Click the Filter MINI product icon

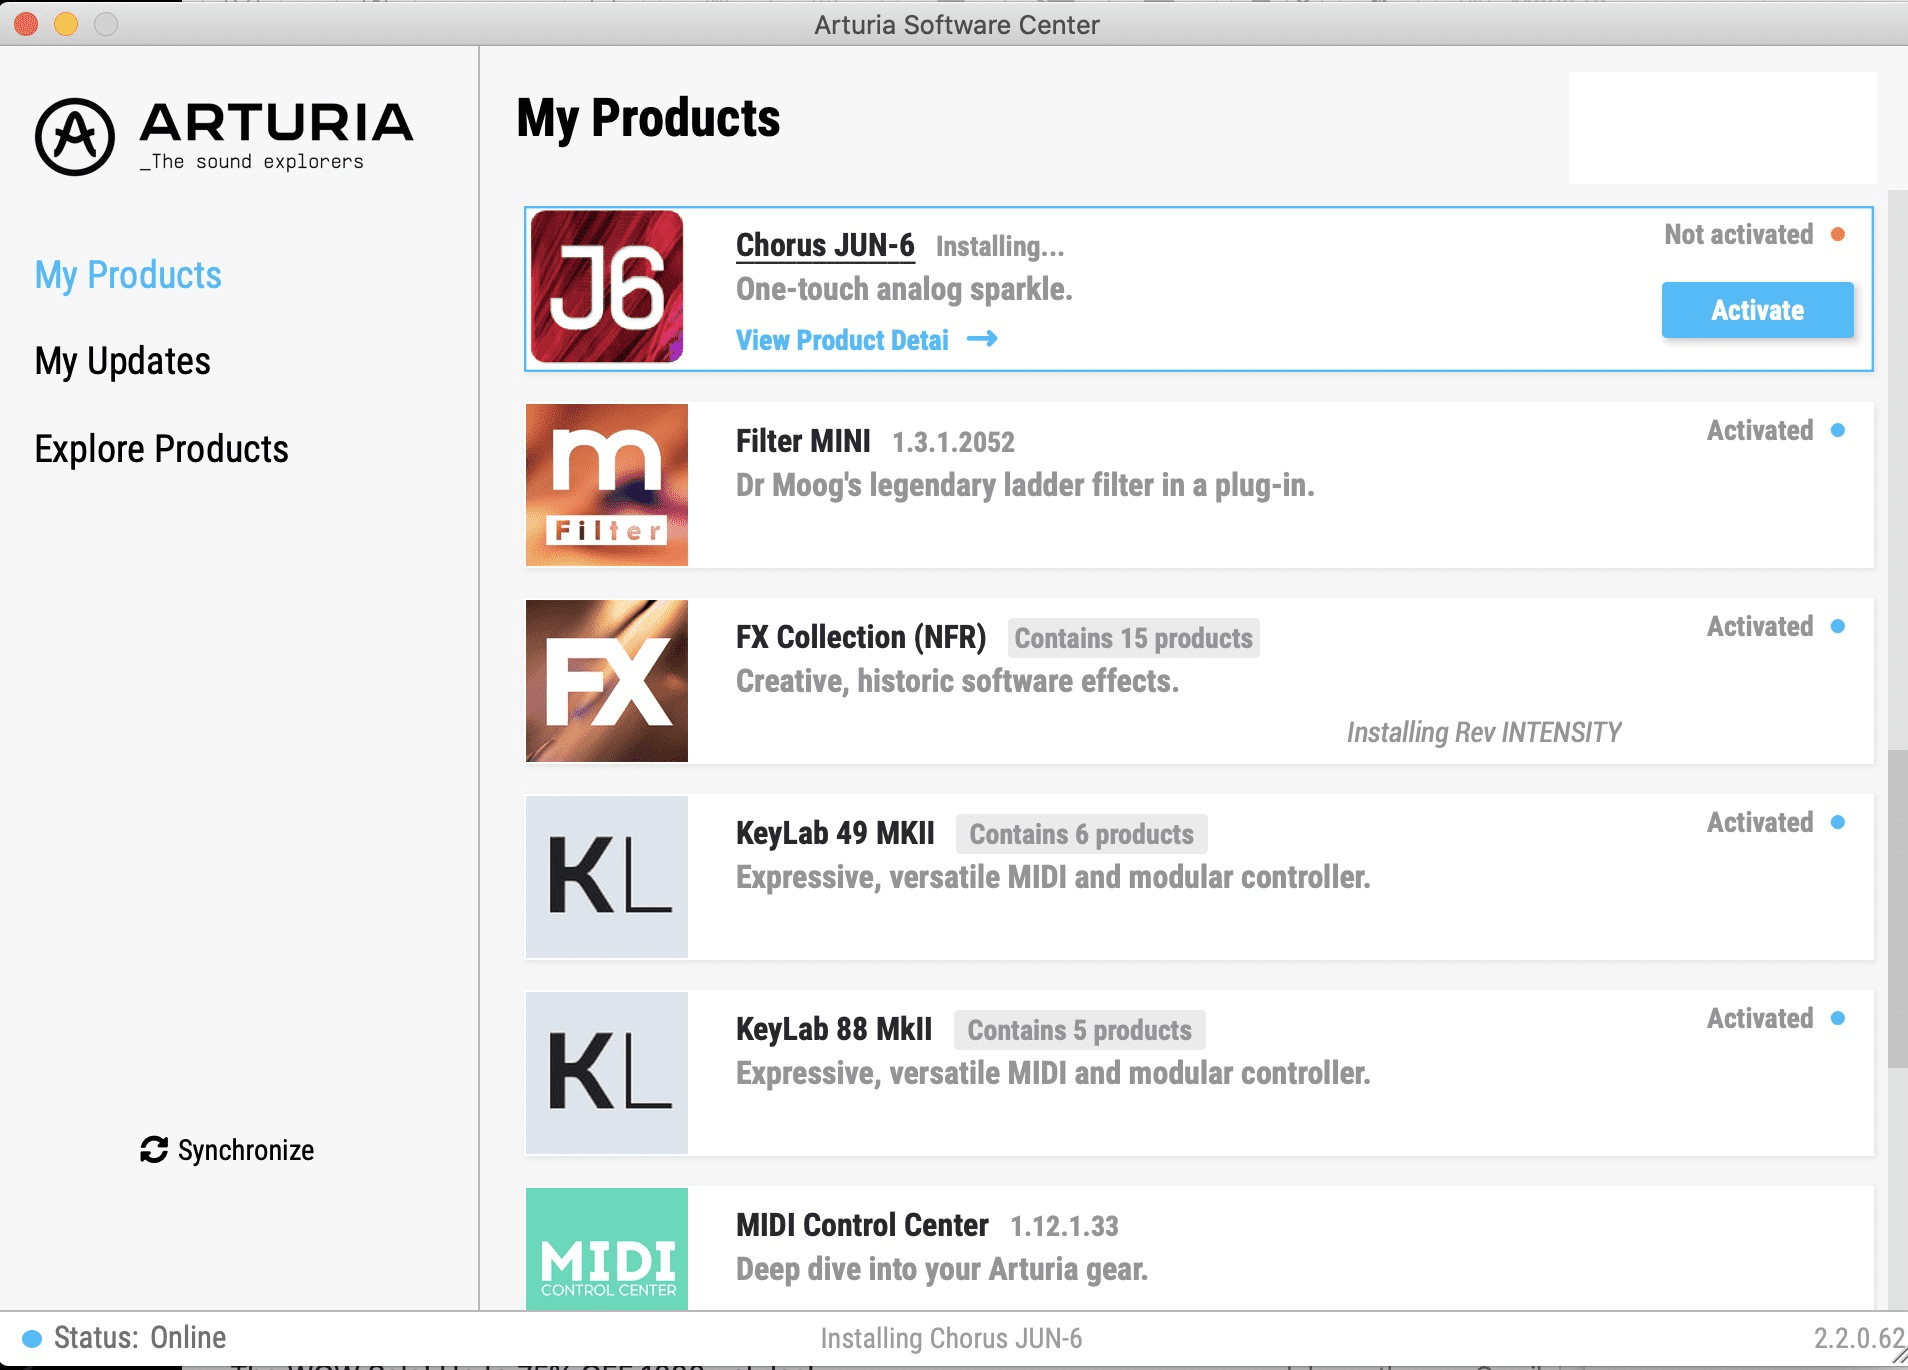[607, 485]
